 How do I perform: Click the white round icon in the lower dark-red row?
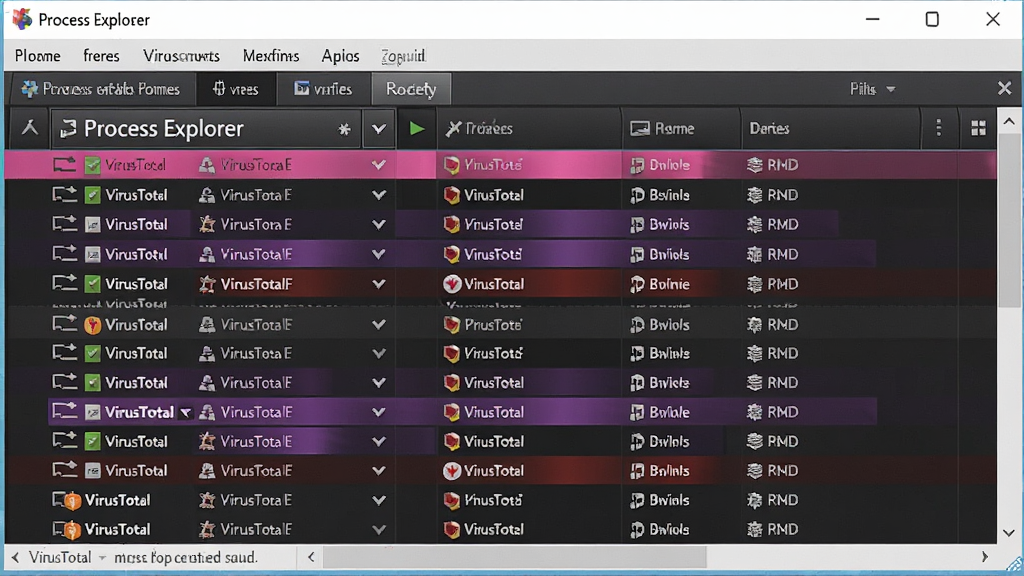coord(452,471)
